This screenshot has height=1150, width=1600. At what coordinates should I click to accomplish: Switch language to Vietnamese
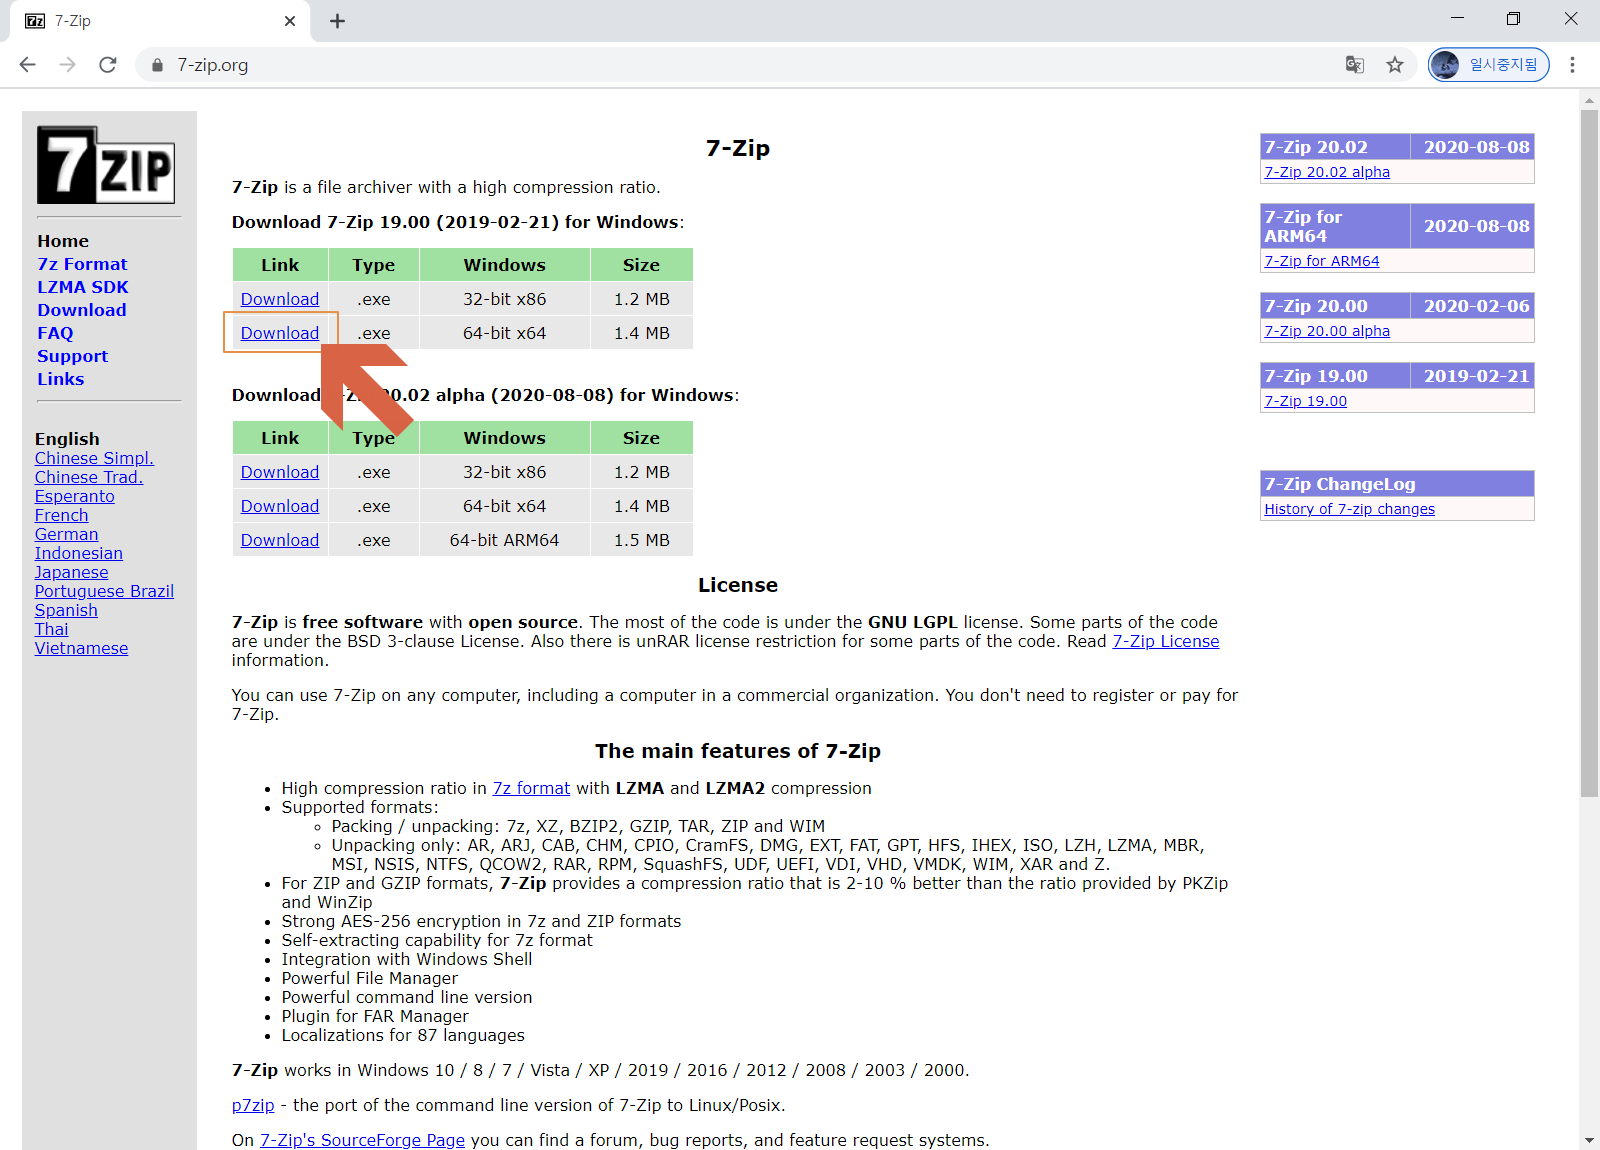click(x=82, y=648)
